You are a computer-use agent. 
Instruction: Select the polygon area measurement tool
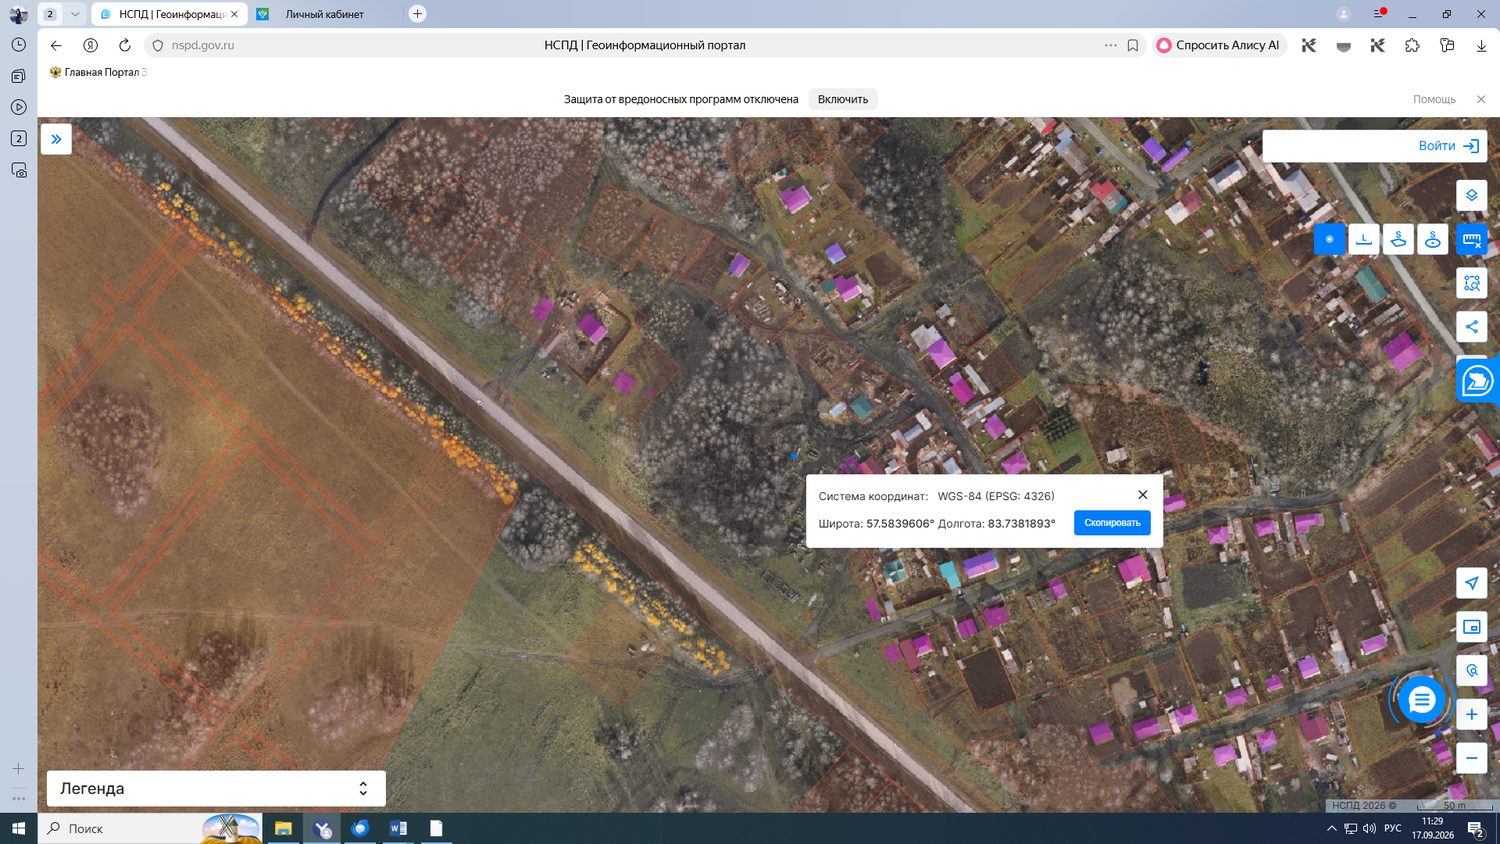[x=1399, y=239]
